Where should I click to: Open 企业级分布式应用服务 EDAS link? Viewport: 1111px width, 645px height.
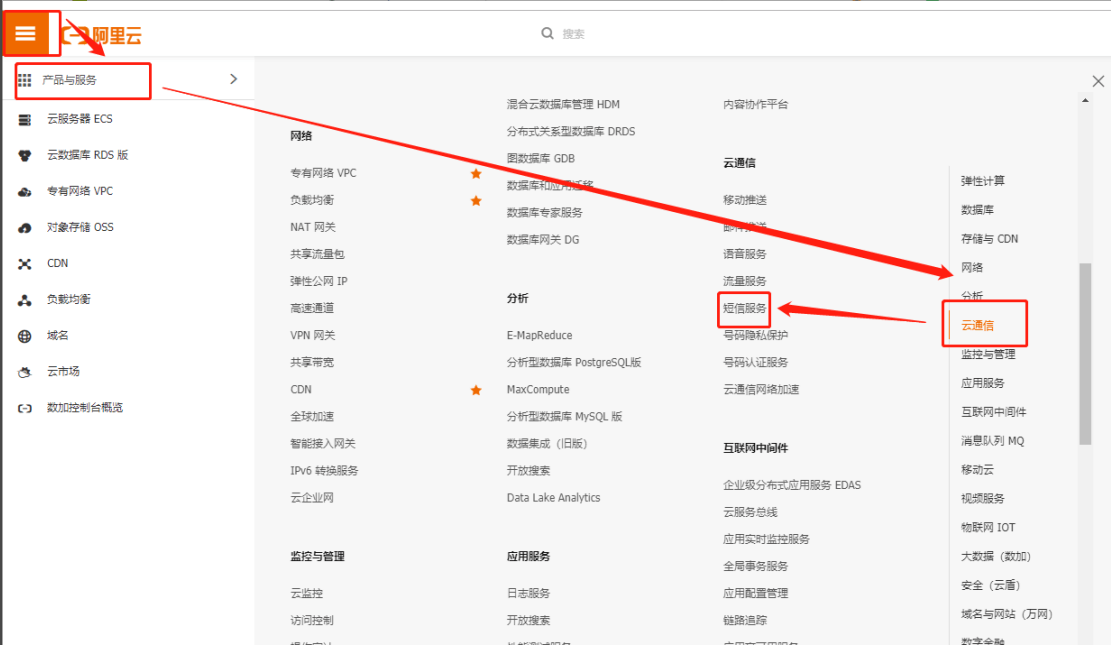(792, 485)
